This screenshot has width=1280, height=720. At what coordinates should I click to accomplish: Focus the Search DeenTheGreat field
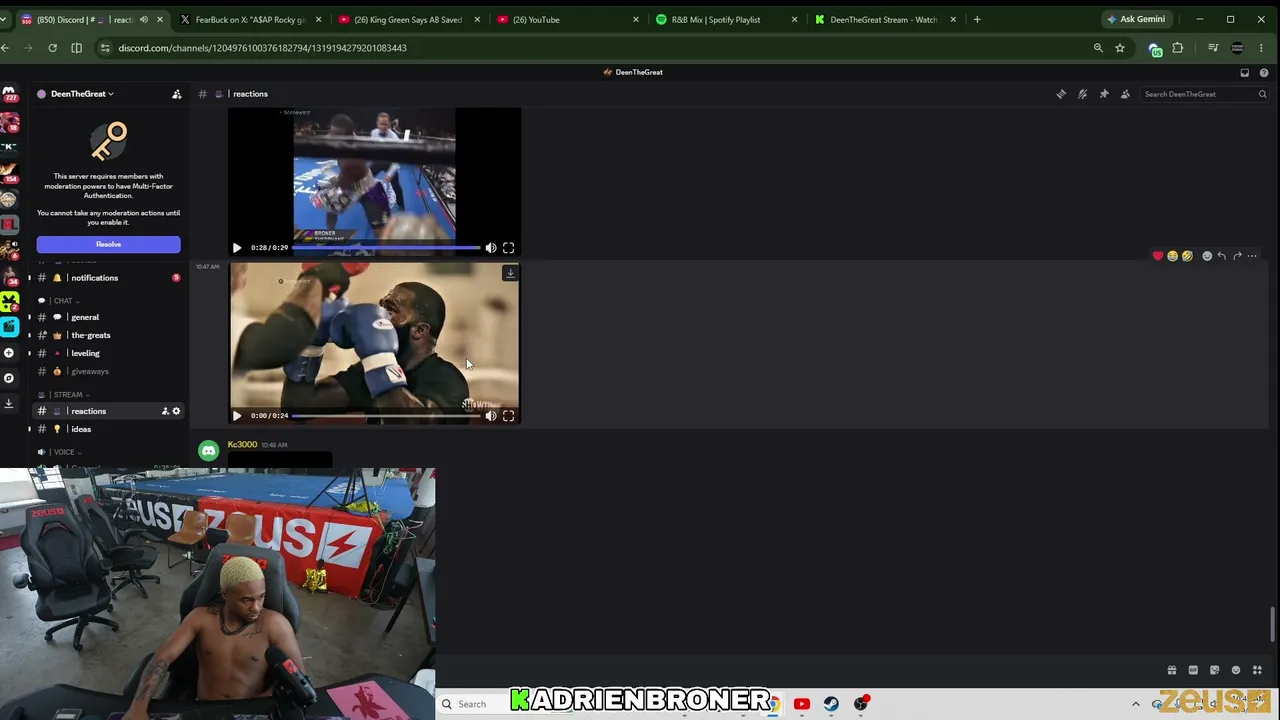[x=1205, y=94]
